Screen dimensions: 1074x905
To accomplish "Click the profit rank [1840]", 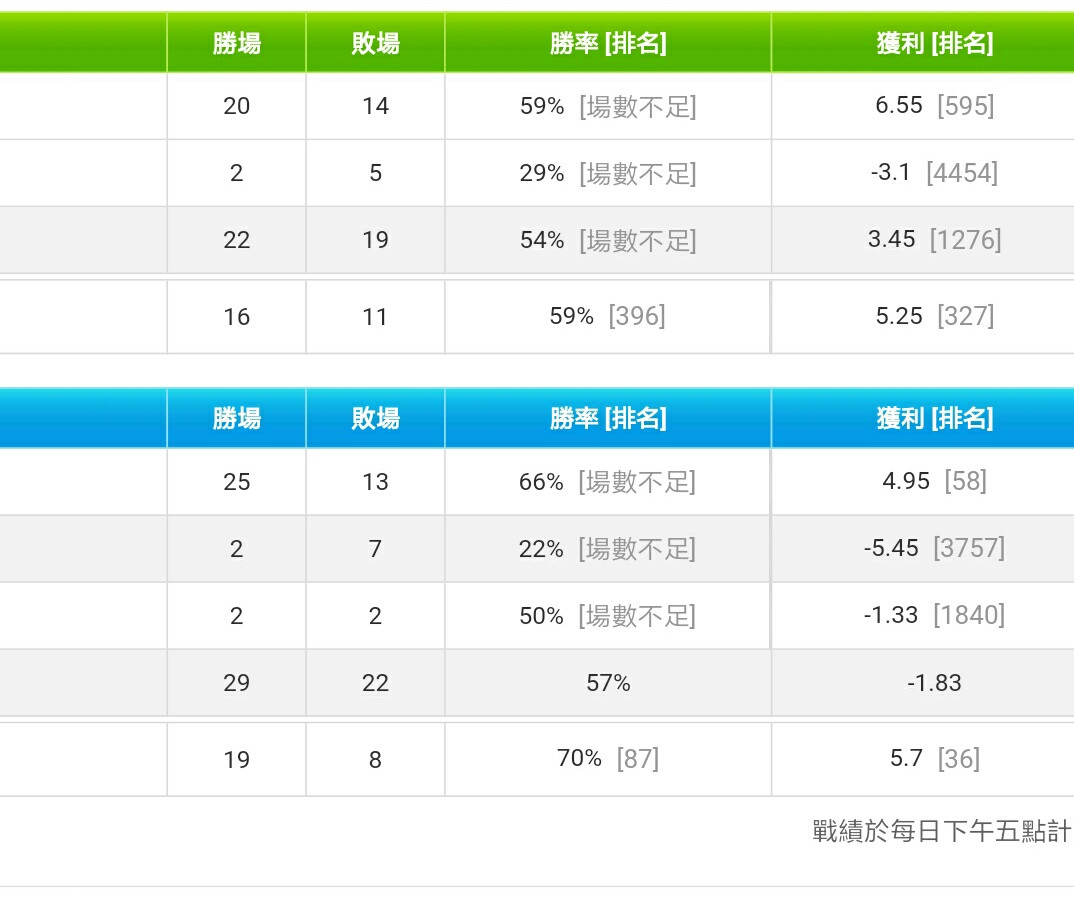I will coord(969,615).
